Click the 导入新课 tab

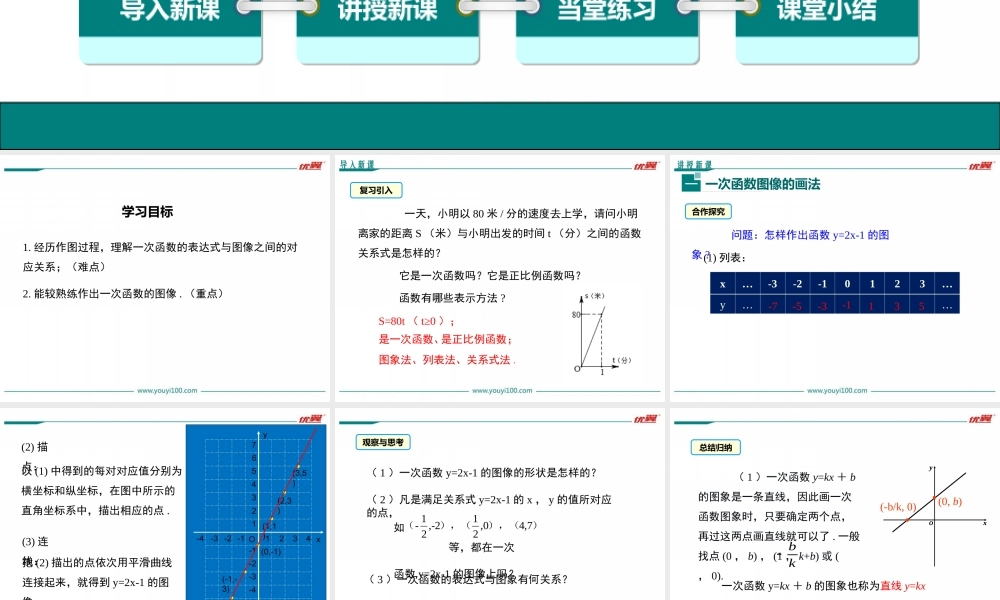tap(170, 14)
